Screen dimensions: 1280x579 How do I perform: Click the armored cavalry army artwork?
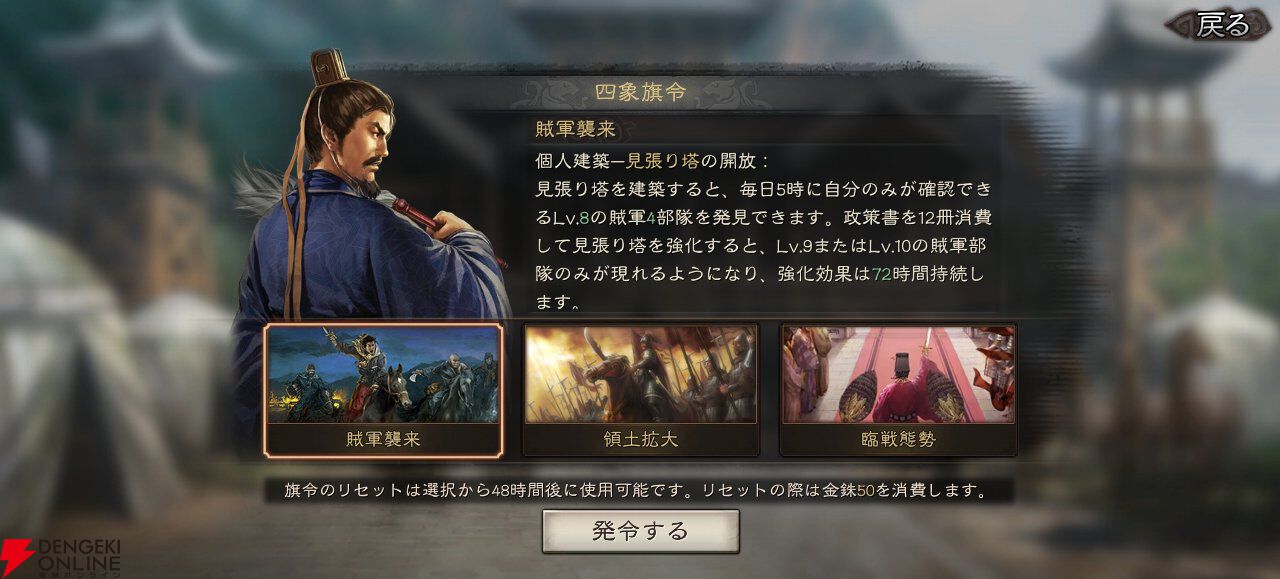click(x=640, y=374)
